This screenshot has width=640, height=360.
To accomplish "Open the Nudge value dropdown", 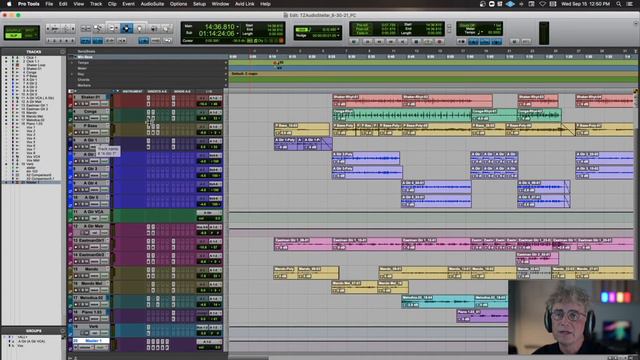I will click(338, 36).
